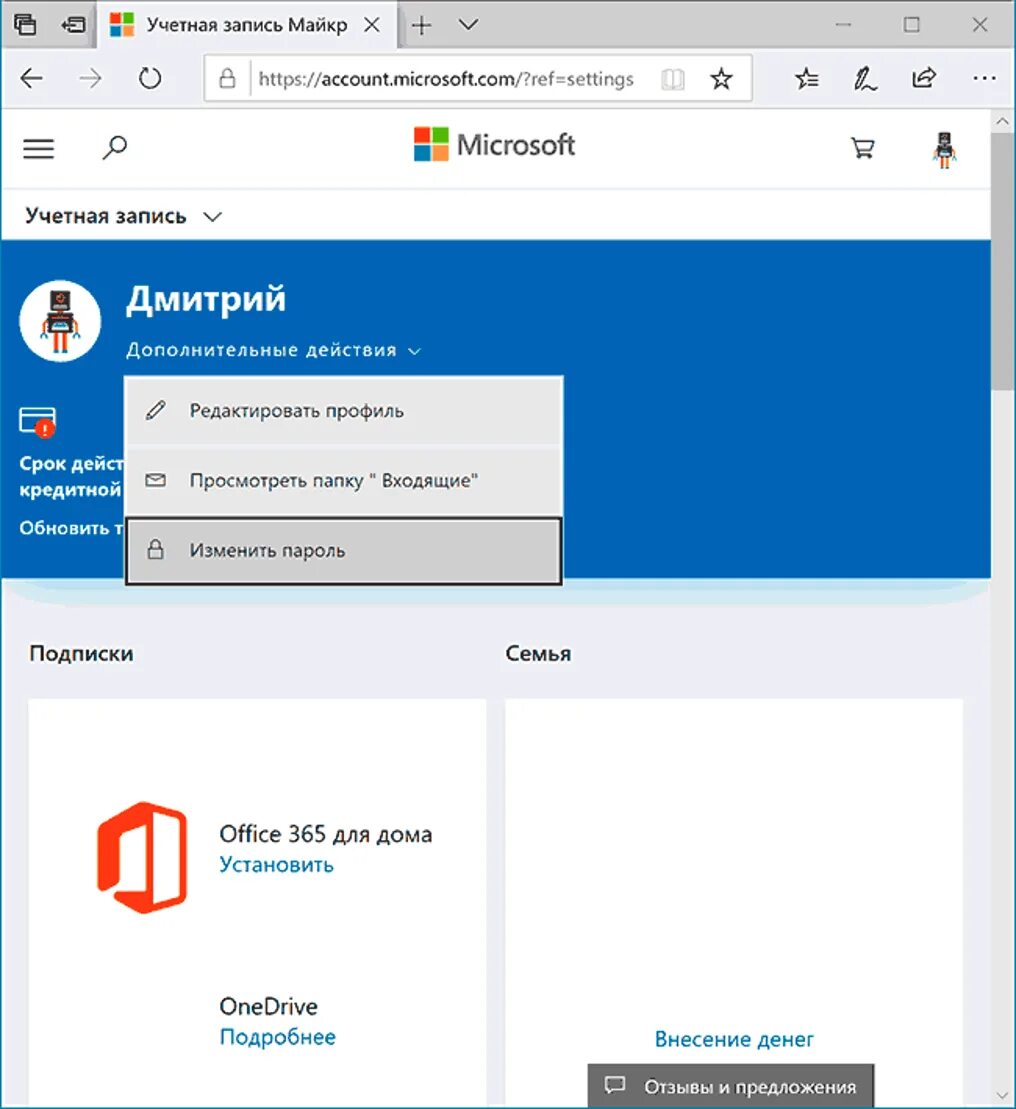This screenshot has width=1016, height=1109.
Task: Click Установить link for Office 365
Action: click(276, 864)
